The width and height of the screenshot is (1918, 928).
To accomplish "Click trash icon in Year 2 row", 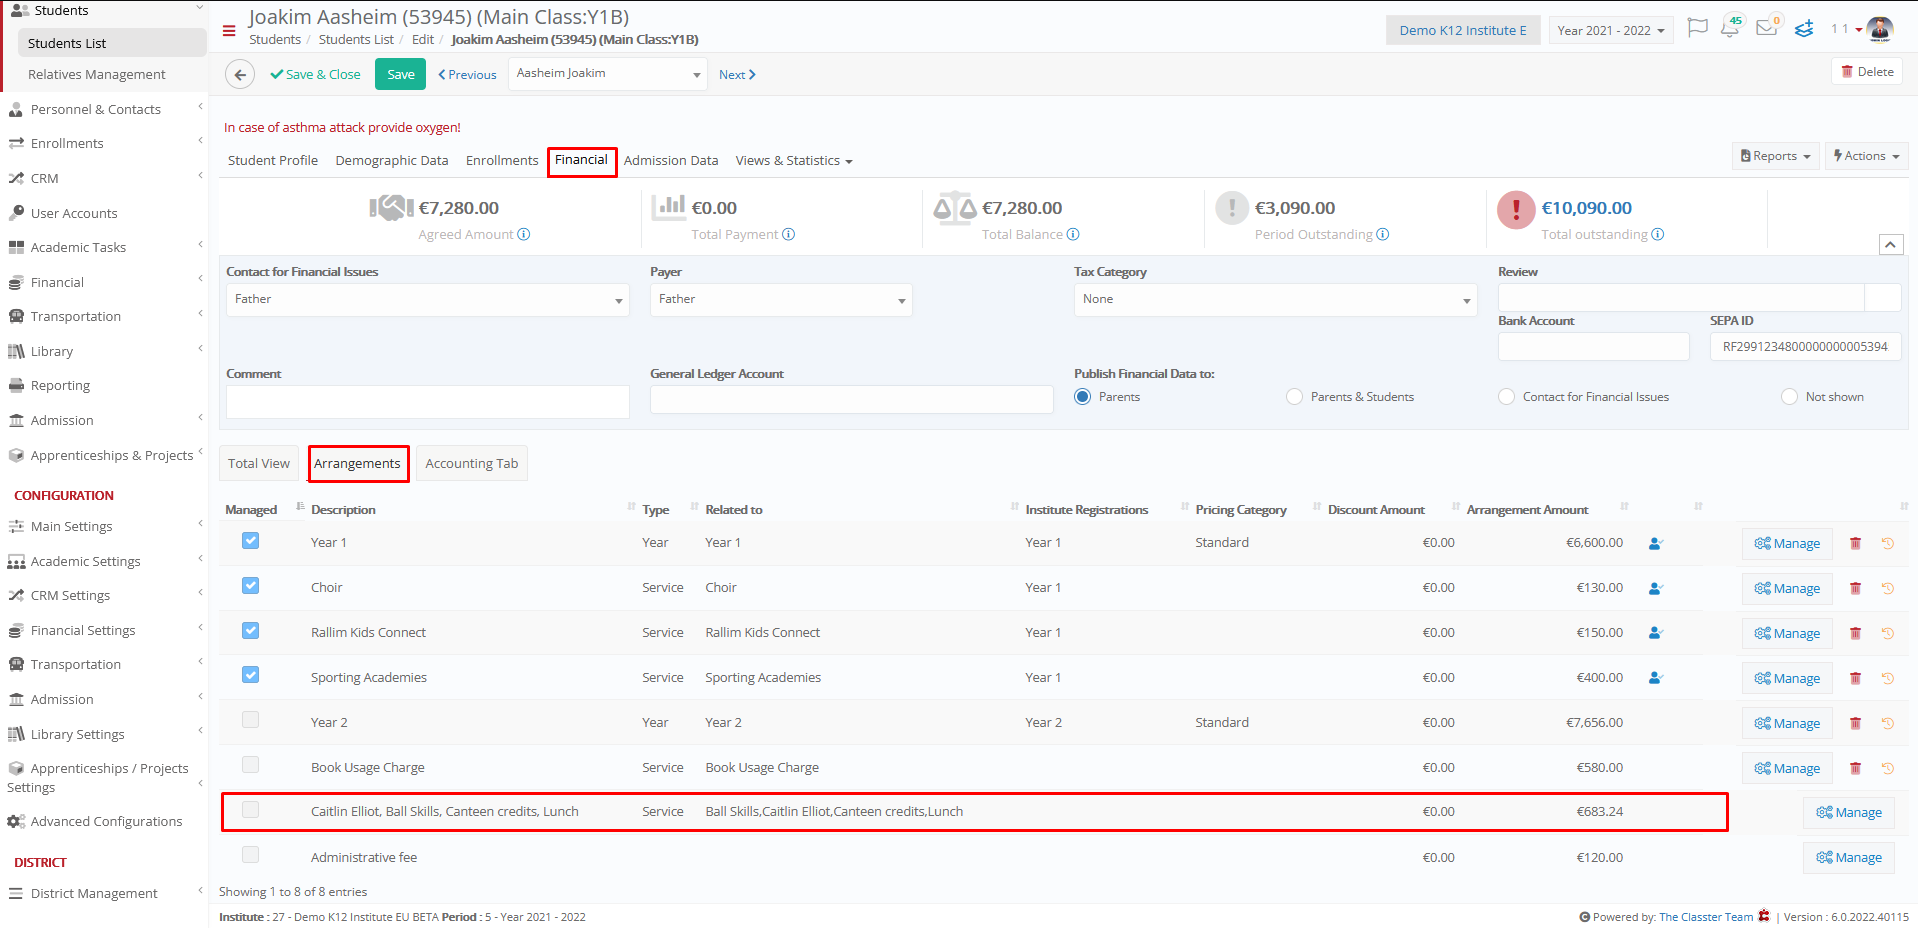I will 1855,723.
